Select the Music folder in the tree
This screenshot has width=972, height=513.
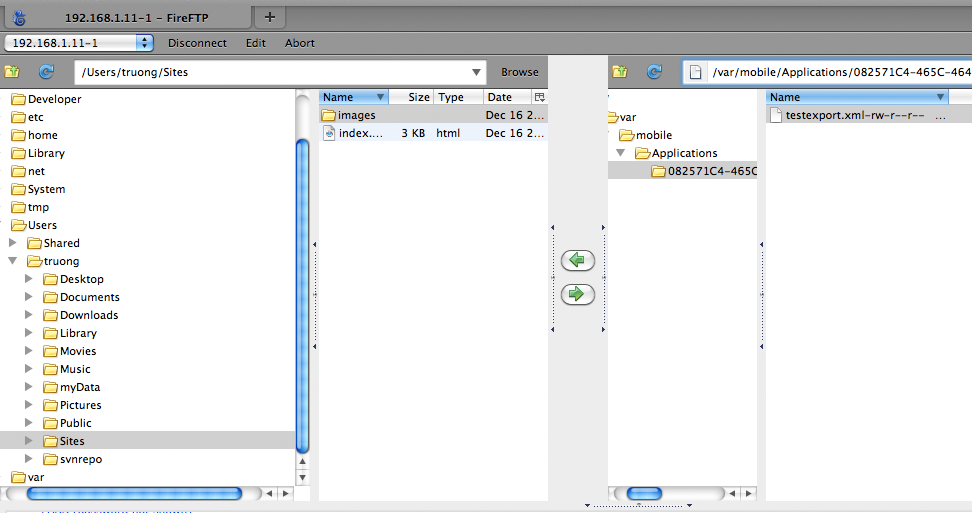[x=75, y=369]
